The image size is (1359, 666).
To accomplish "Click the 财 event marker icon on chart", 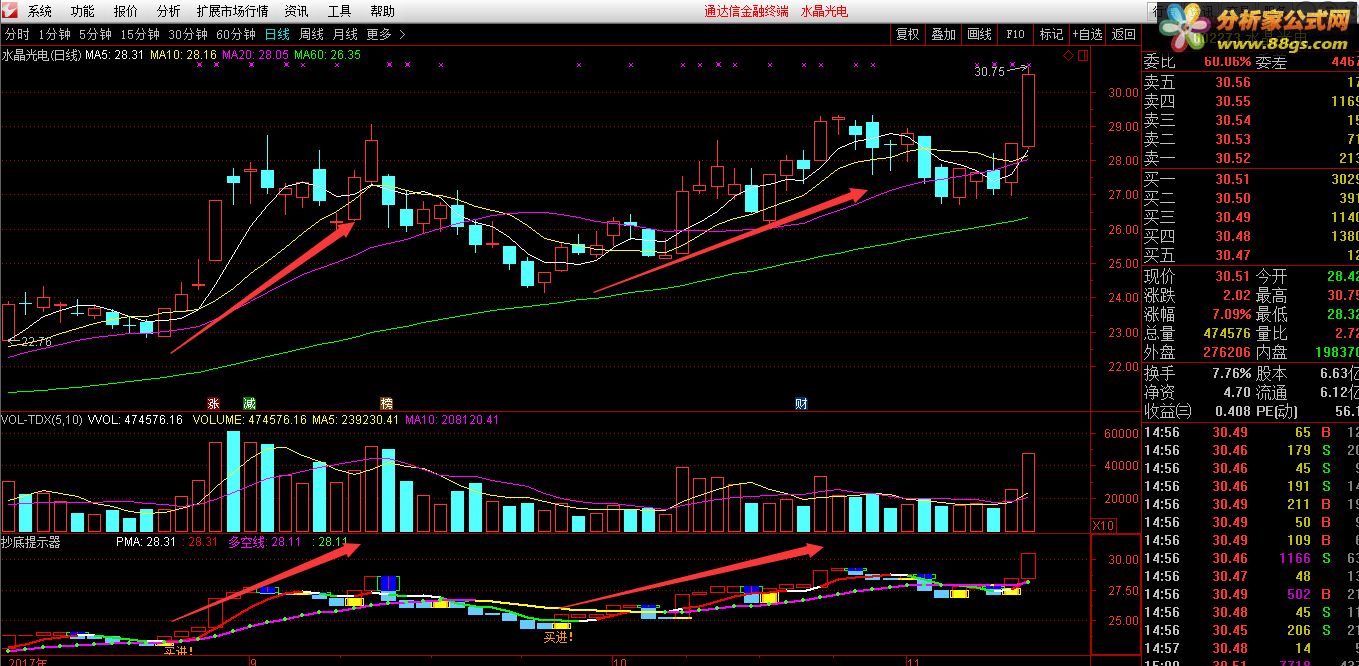I will pos(801,403).
